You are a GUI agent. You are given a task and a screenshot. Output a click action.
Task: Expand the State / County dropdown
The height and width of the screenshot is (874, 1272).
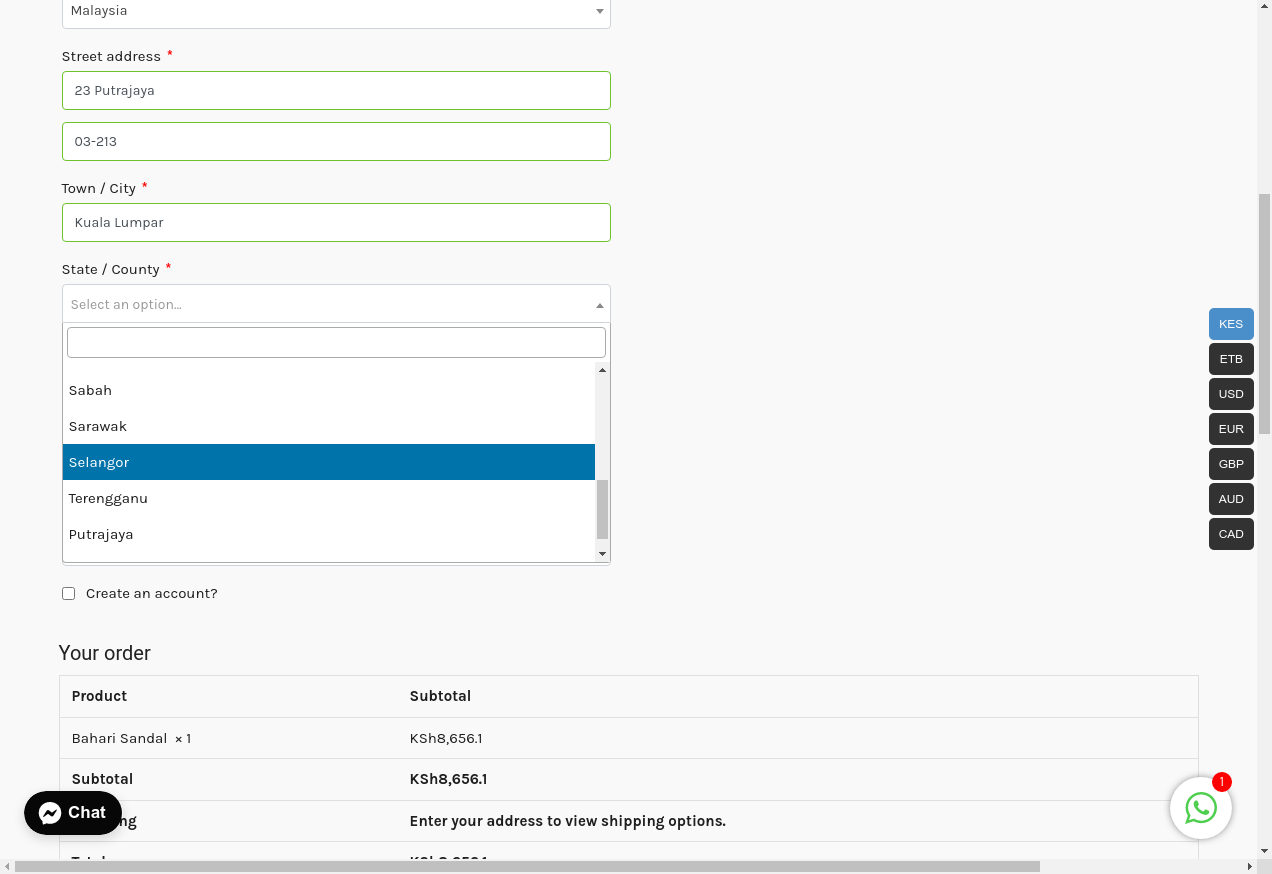335,304
